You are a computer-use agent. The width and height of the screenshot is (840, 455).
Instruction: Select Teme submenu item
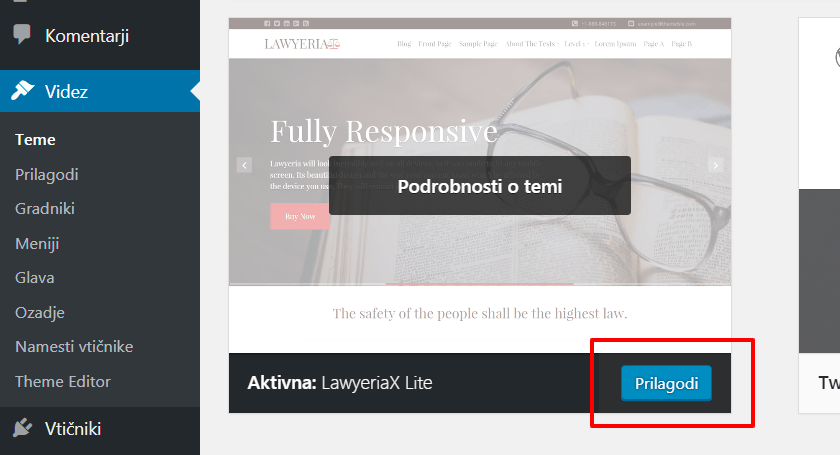pos(35,140)
